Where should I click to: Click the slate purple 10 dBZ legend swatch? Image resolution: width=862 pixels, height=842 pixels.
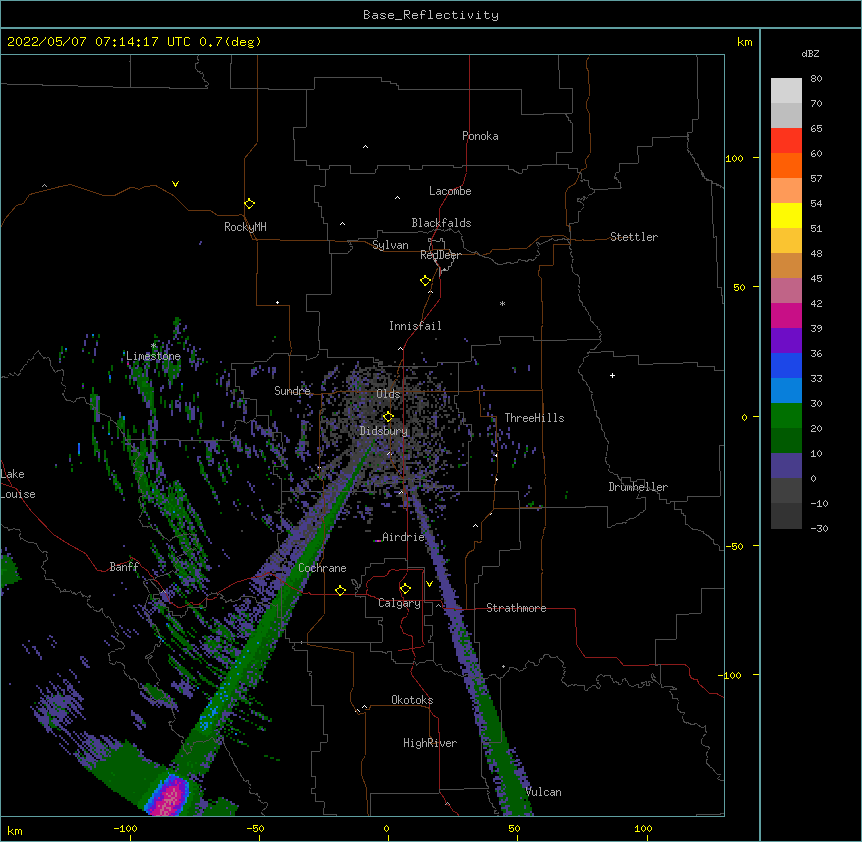[786, 466]
